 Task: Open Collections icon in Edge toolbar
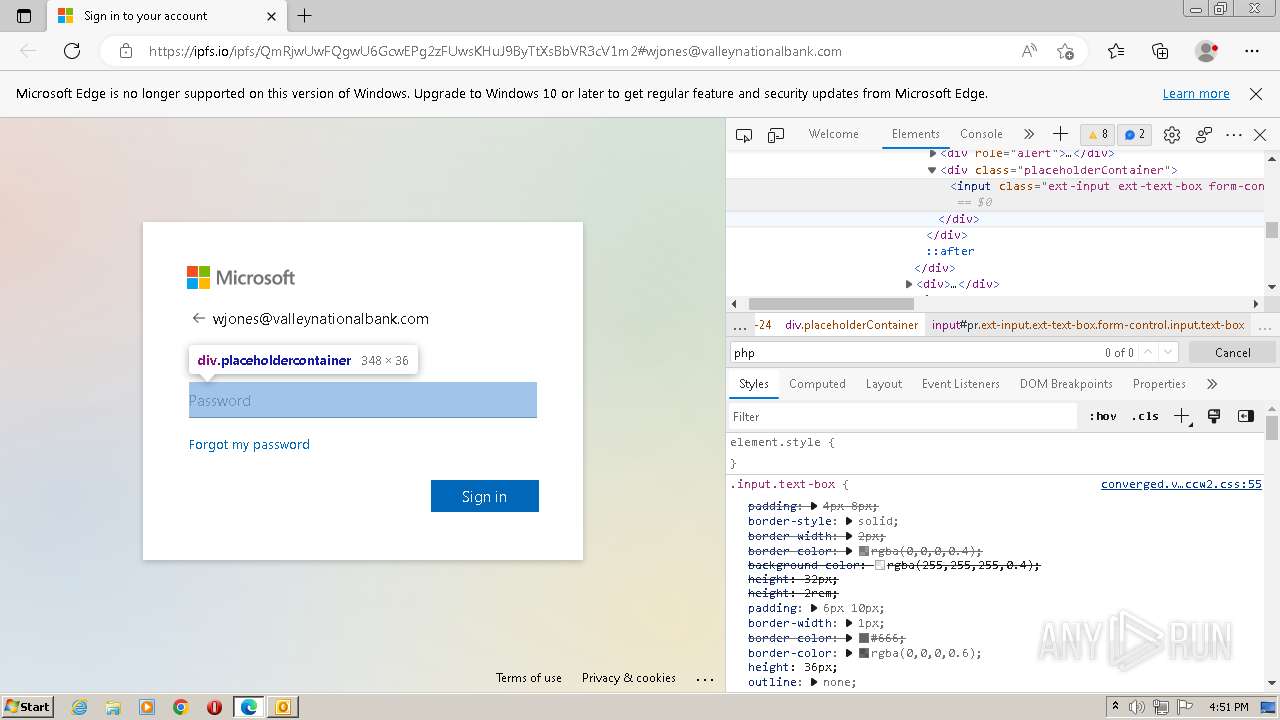[x=1160, y=51]
